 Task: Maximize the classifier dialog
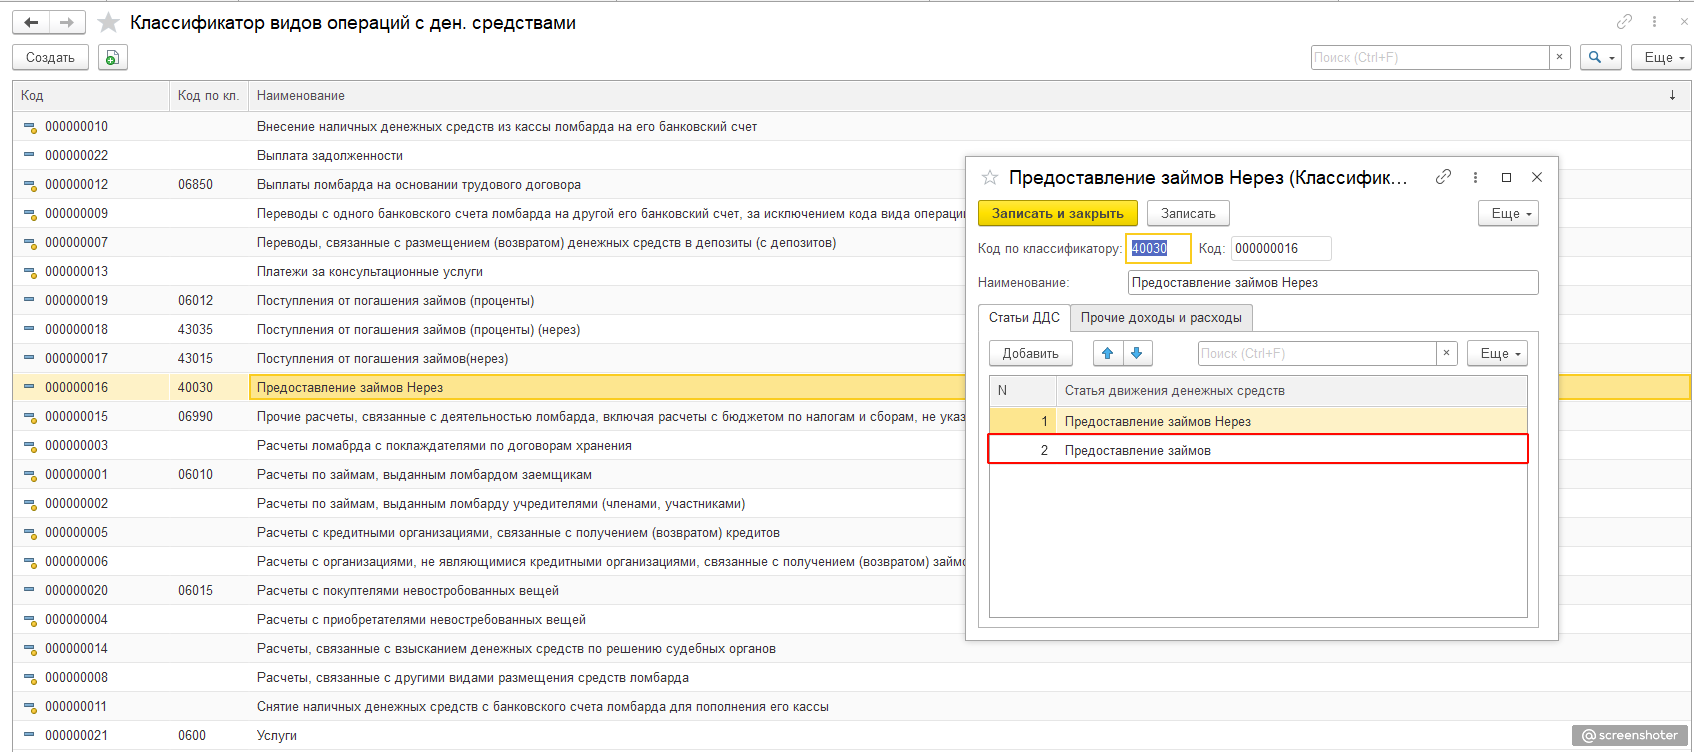coord(1506,177)
